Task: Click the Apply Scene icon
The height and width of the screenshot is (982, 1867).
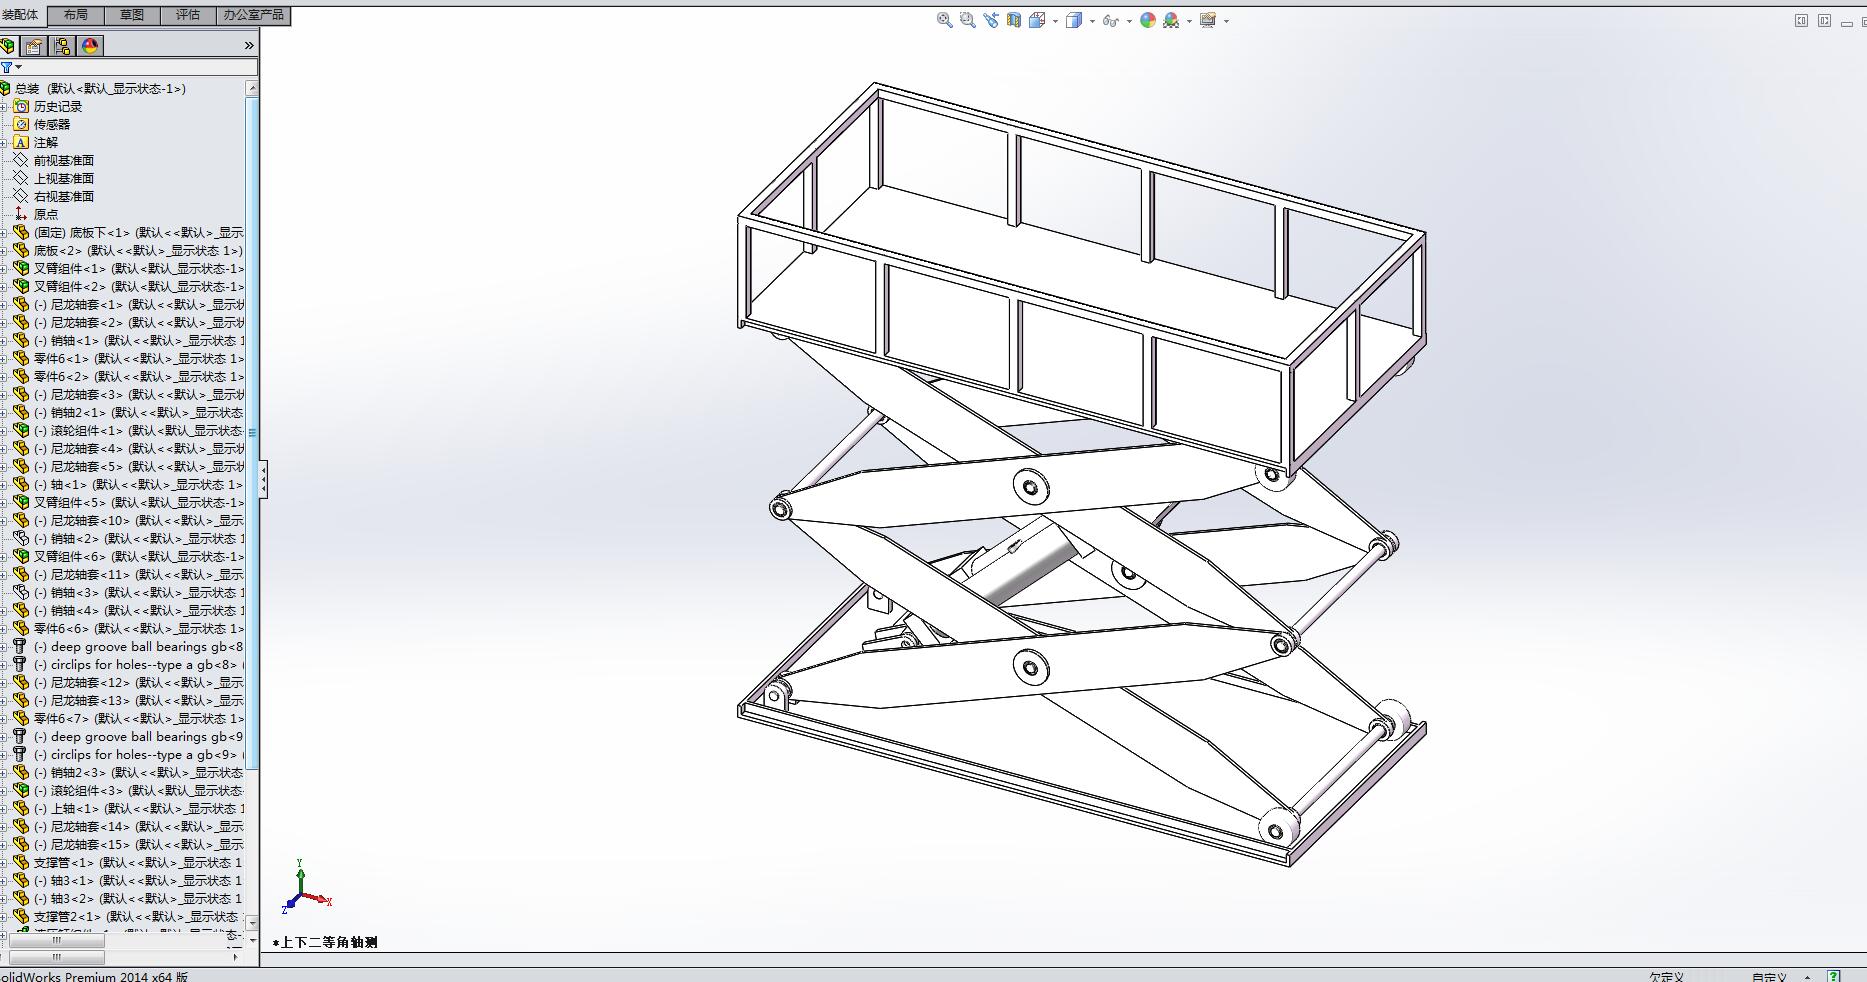Action: (1171, 20)
